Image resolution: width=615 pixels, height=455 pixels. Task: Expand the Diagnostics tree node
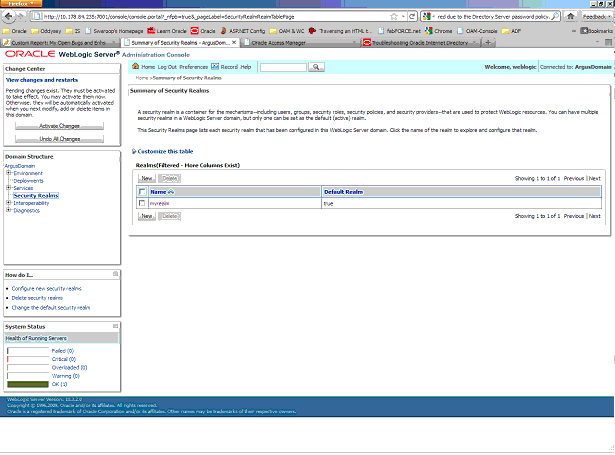click(x=8, y=210)
